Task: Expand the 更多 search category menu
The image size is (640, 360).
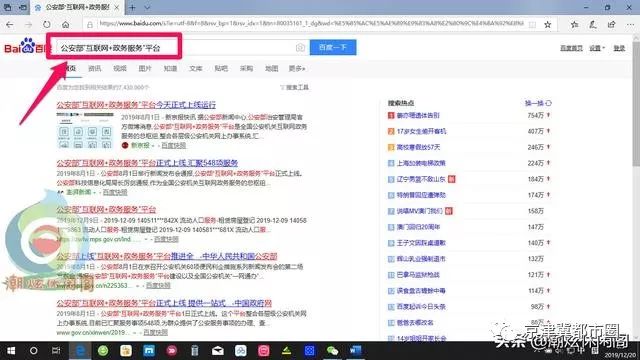Action: (x=297, y=69)
